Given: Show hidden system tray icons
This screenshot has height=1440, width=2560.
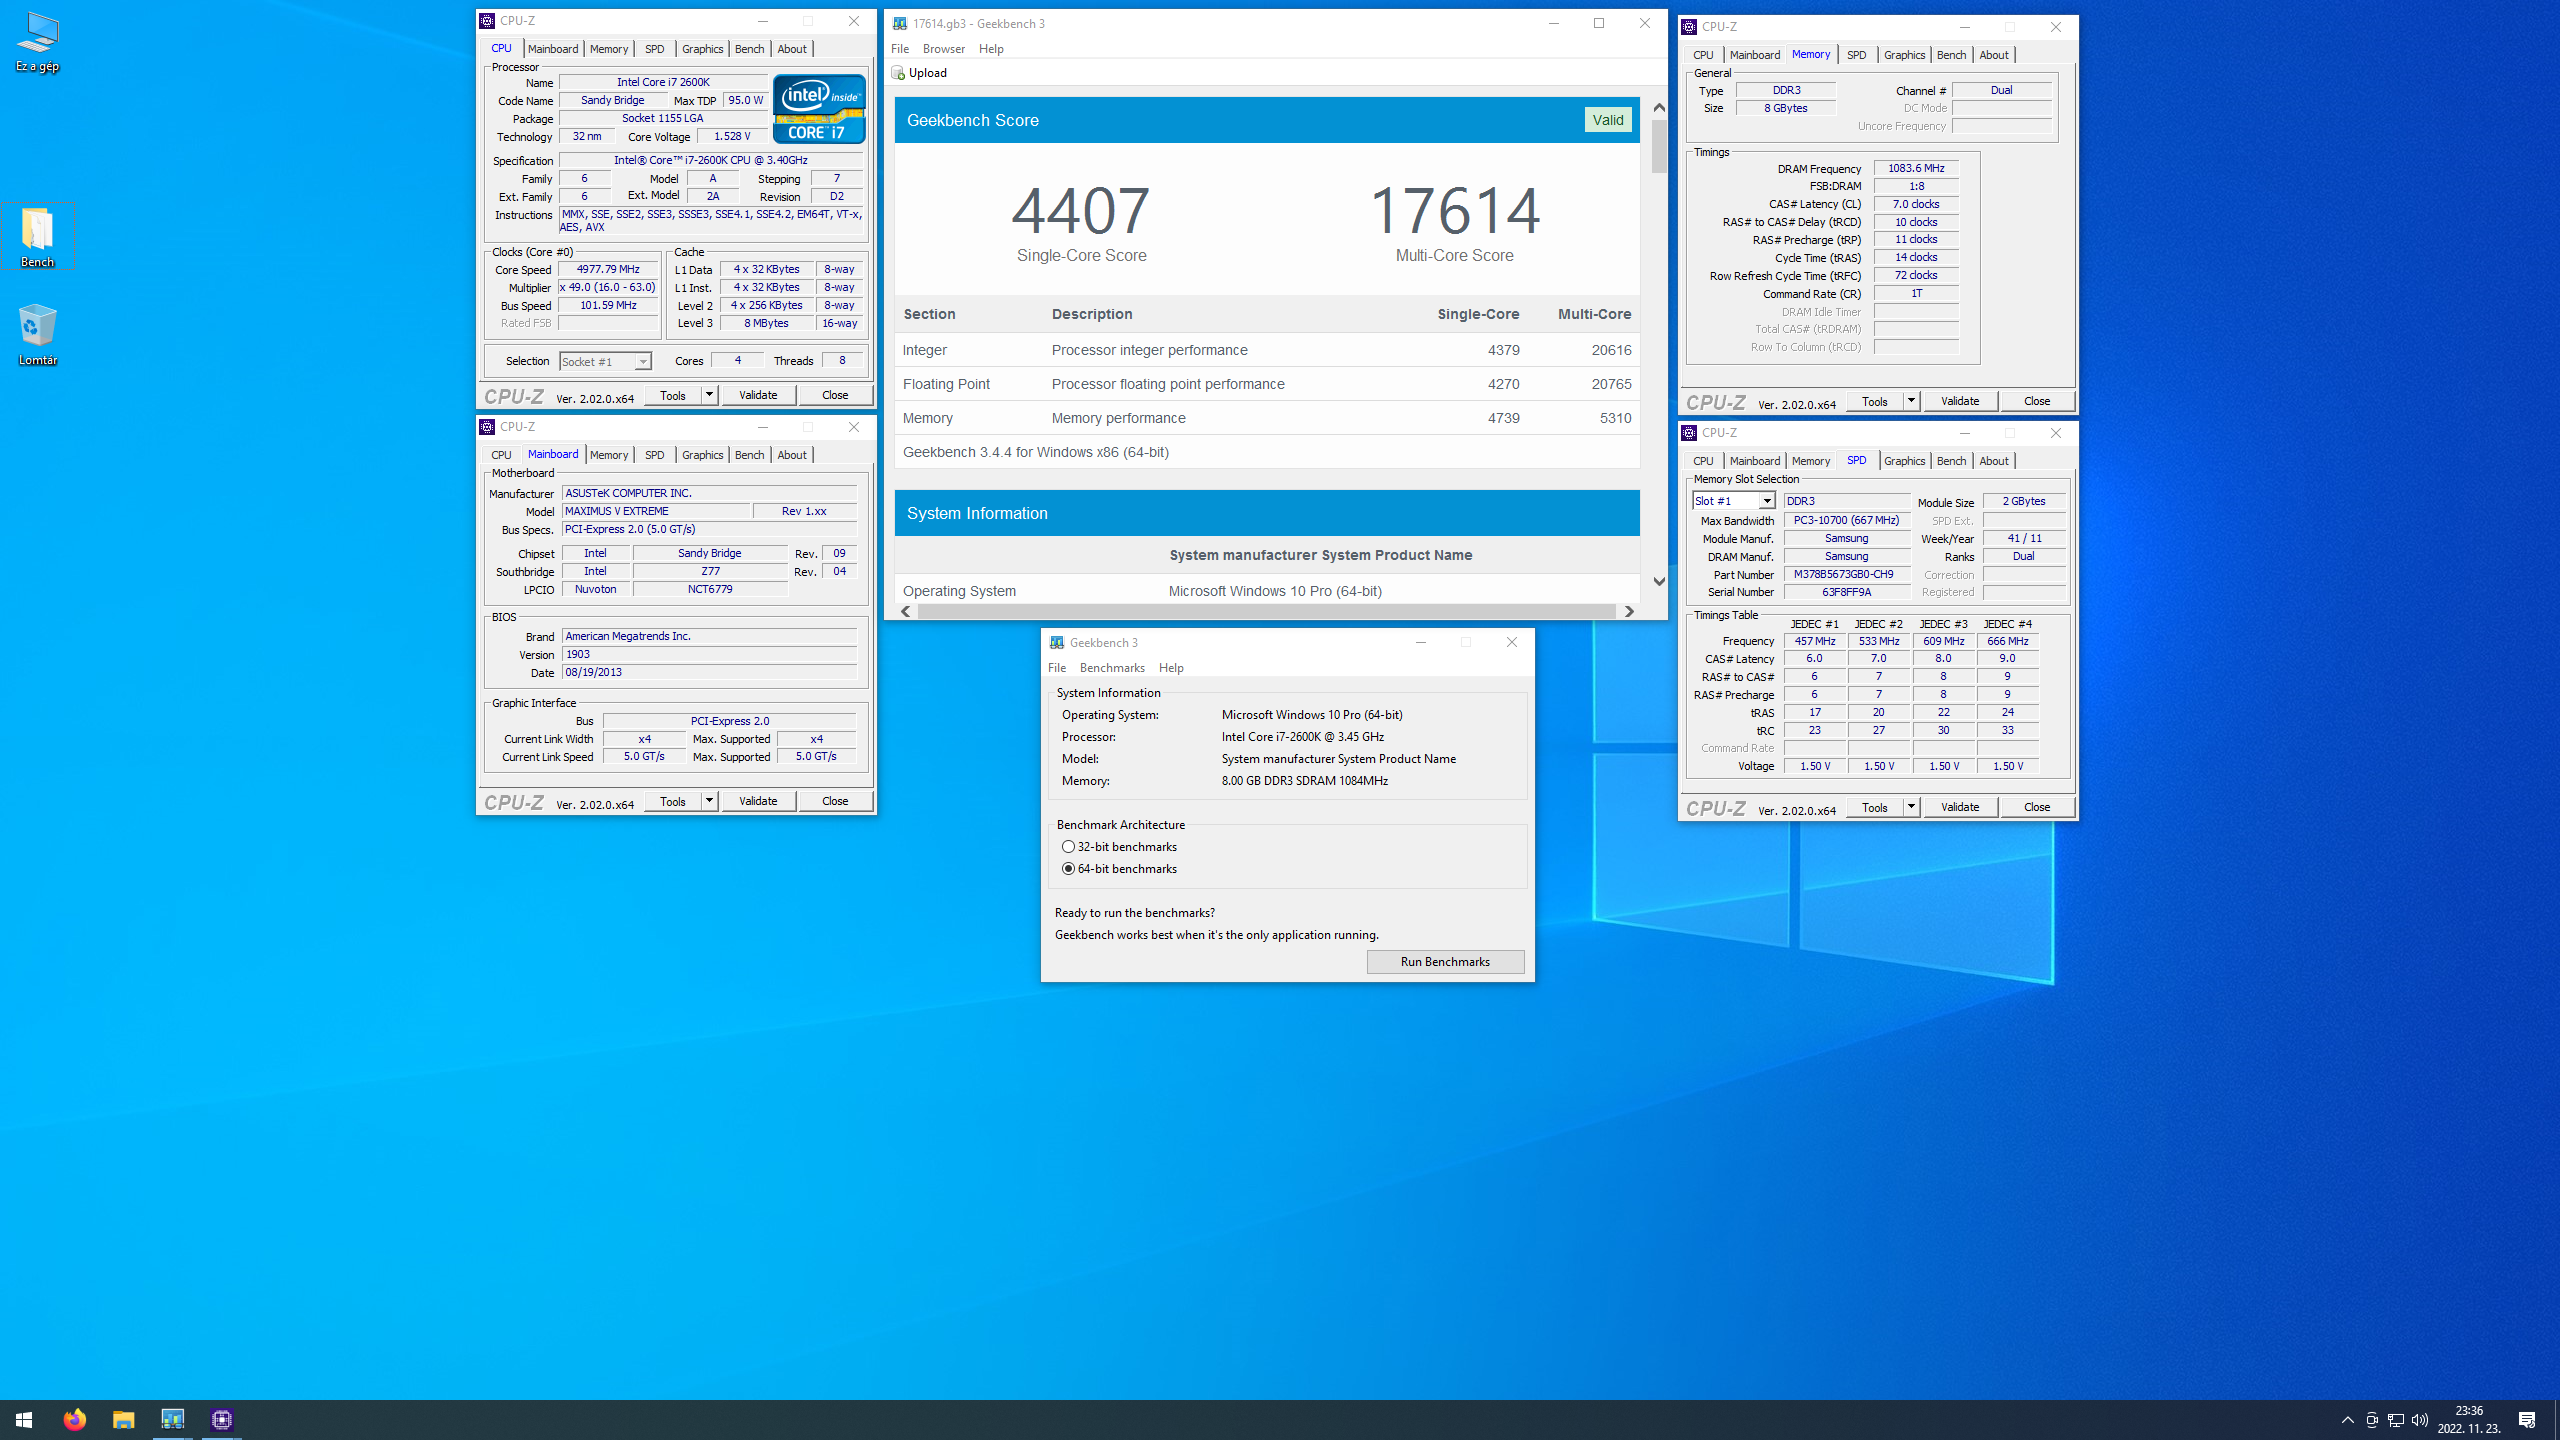Looking at the screenshot, I should coord(2348,1419).
